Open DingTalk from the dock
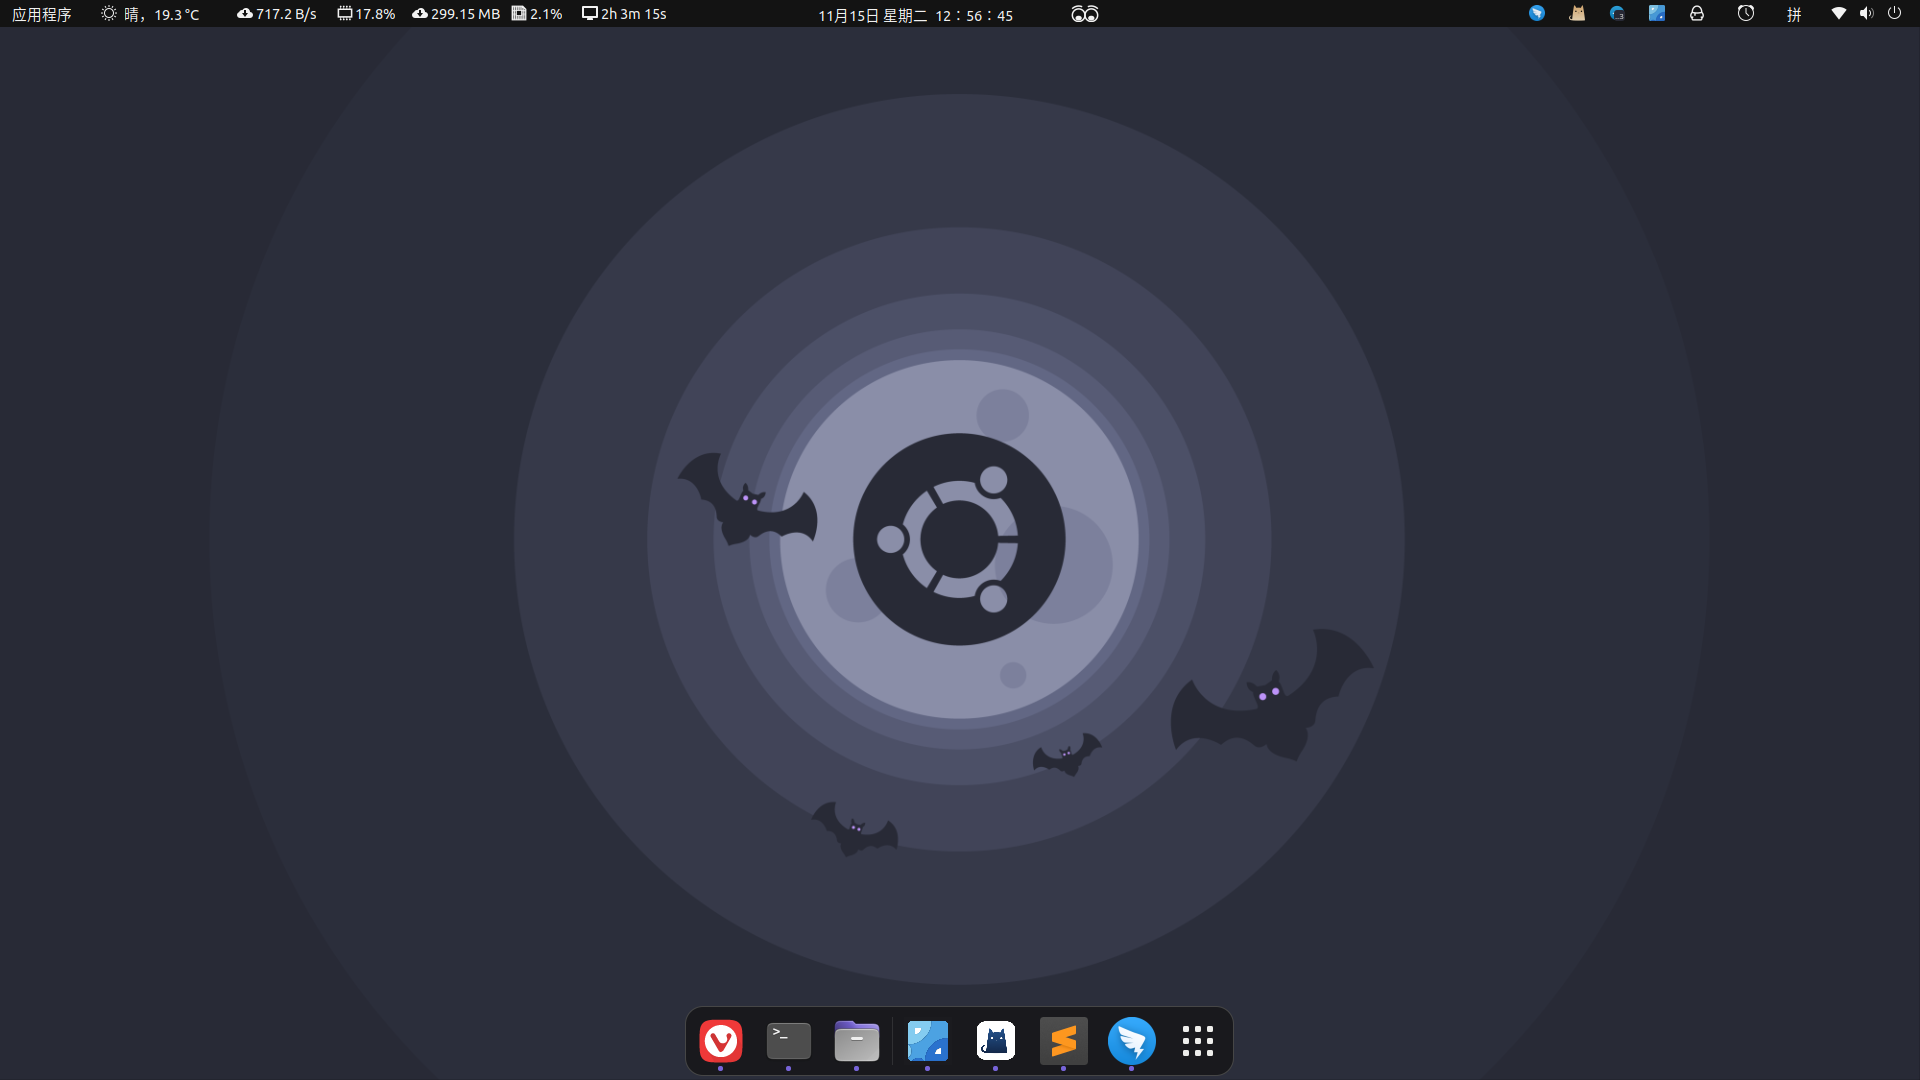The width and height of the screenshot is (1920, 1080). 1131,1041
